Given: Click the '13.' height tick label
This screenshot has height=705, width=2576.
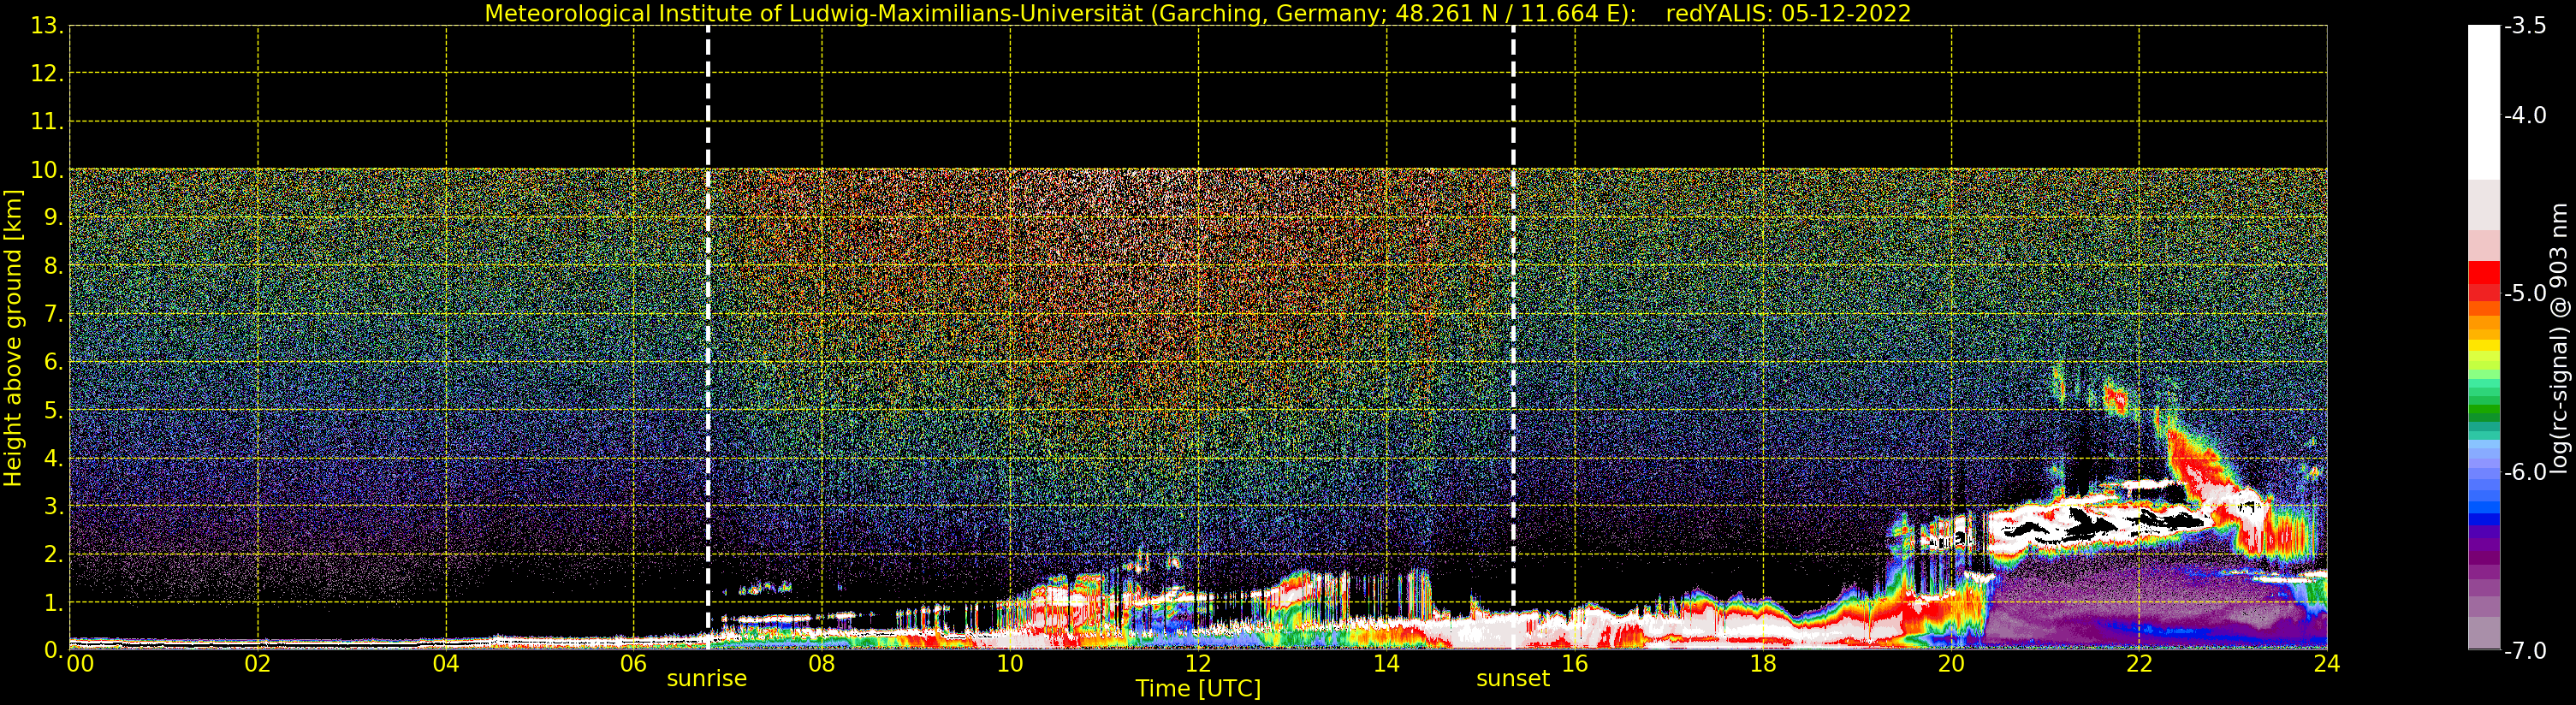Looking at the screenshot, I should pyautogui.click(x=47, y=26).
